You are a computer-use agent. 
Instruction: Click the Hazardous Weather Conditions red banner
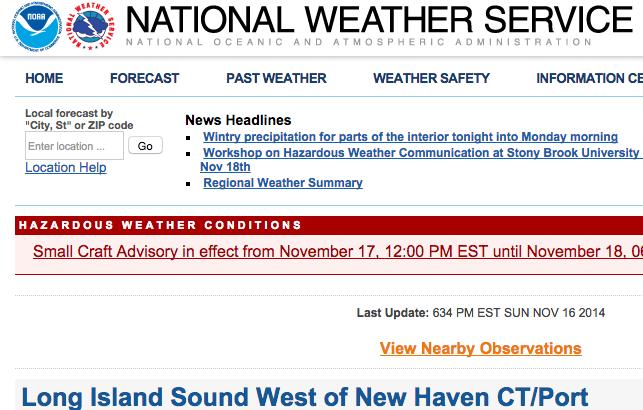point(329,226)
